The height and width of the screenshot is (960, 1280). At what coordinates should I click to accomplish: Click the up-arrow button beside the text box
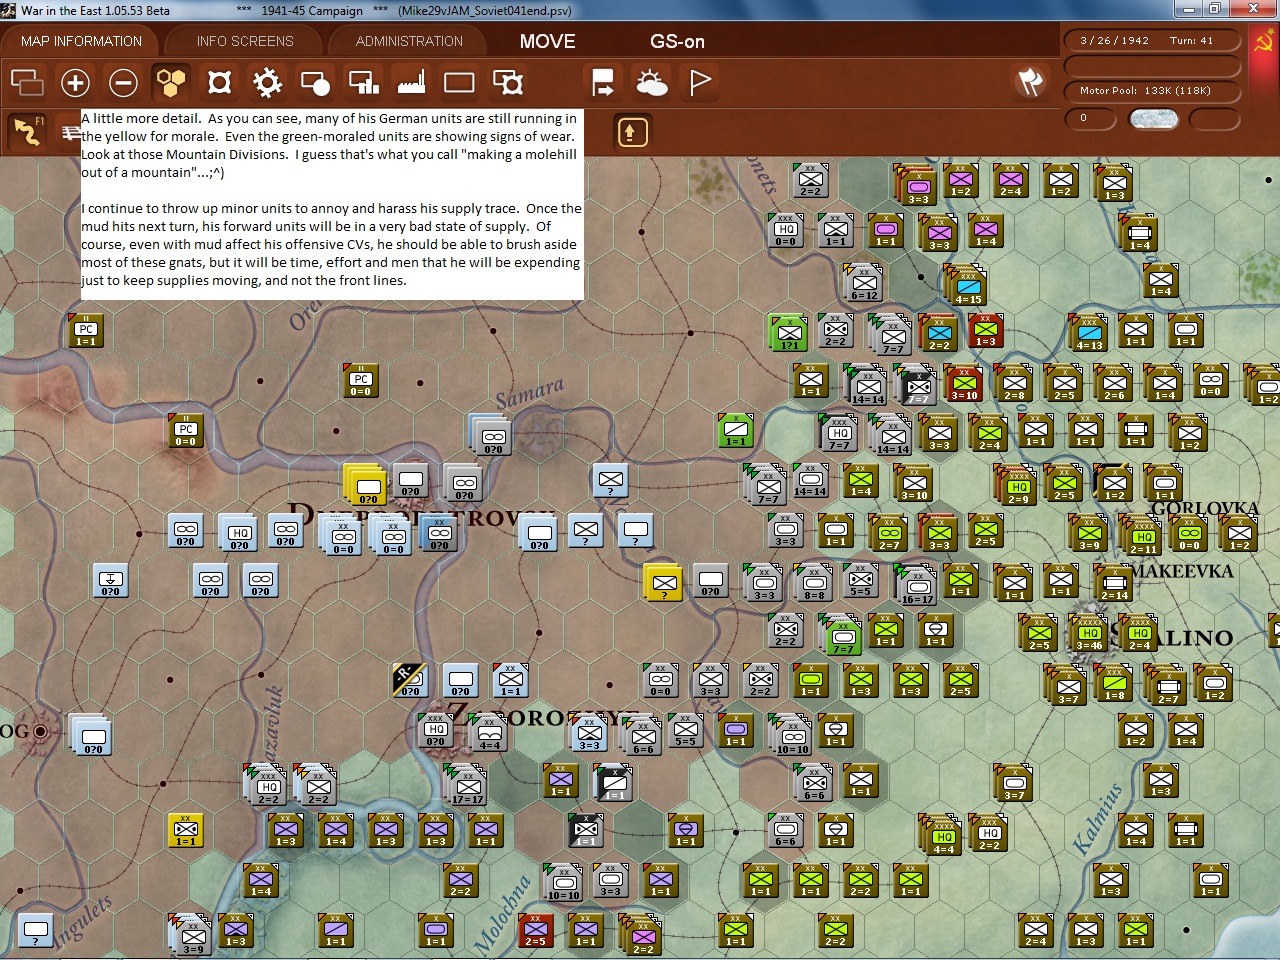point(632,132)
